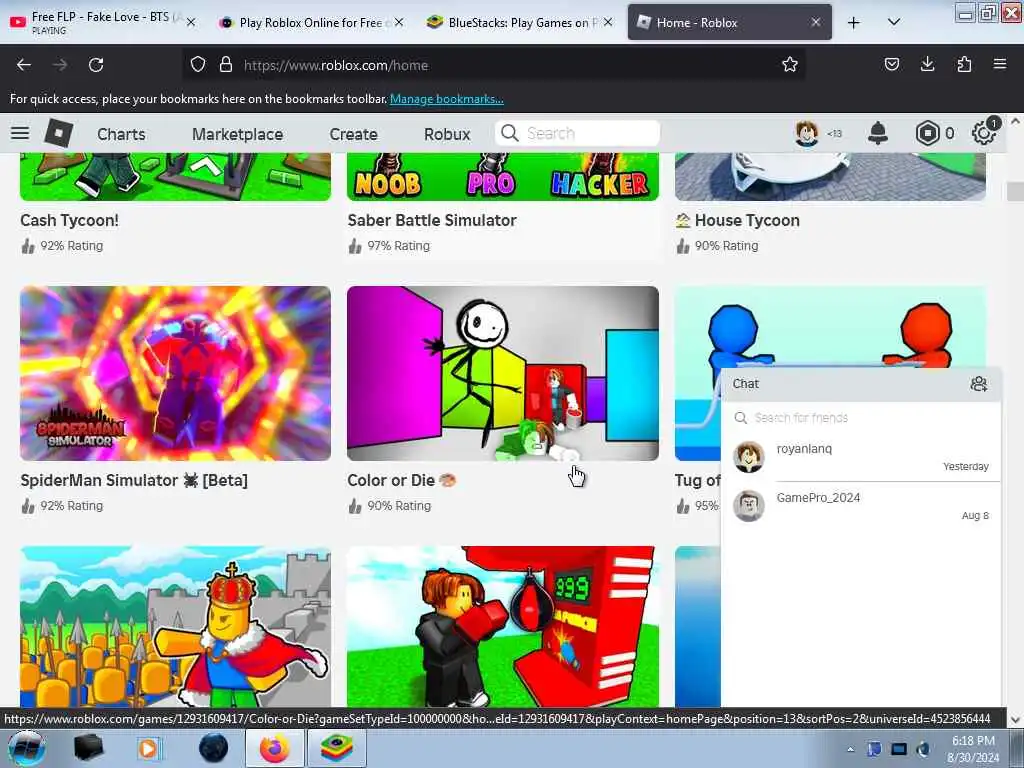Open the Roblox hamburger navigation menu
Viewport: 1024px width, 768px height.
[20, 133]
